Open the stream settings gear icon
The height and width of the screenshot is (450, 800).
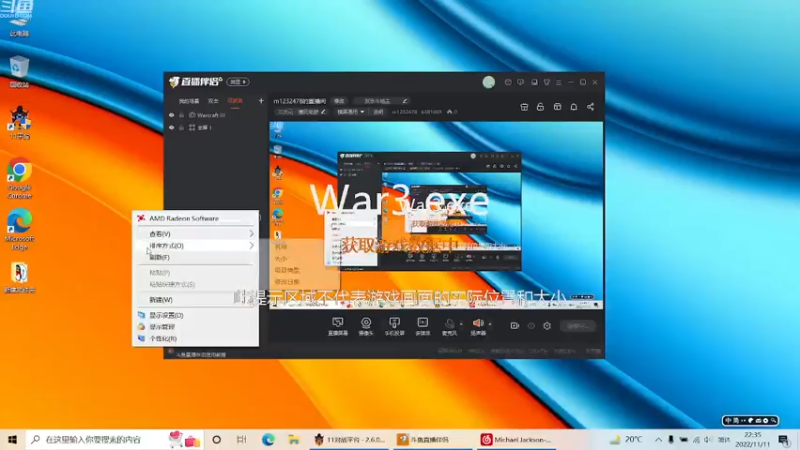click(x=547, y=326)
